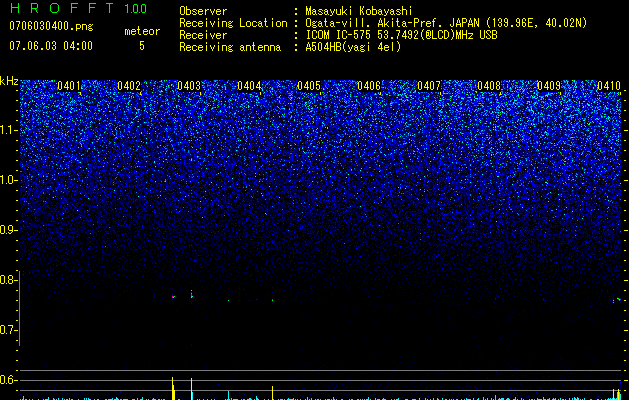Image resolution: width=629 pixels, height=400 pixels.
Task: Click the "Receiver" field label
Action: (203, 35)
